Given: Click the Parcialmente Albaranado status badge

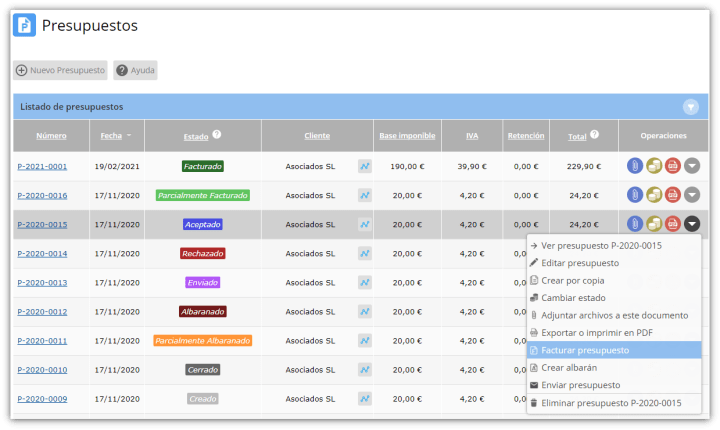Looking at the screenshot, I should tap(202, 341).
